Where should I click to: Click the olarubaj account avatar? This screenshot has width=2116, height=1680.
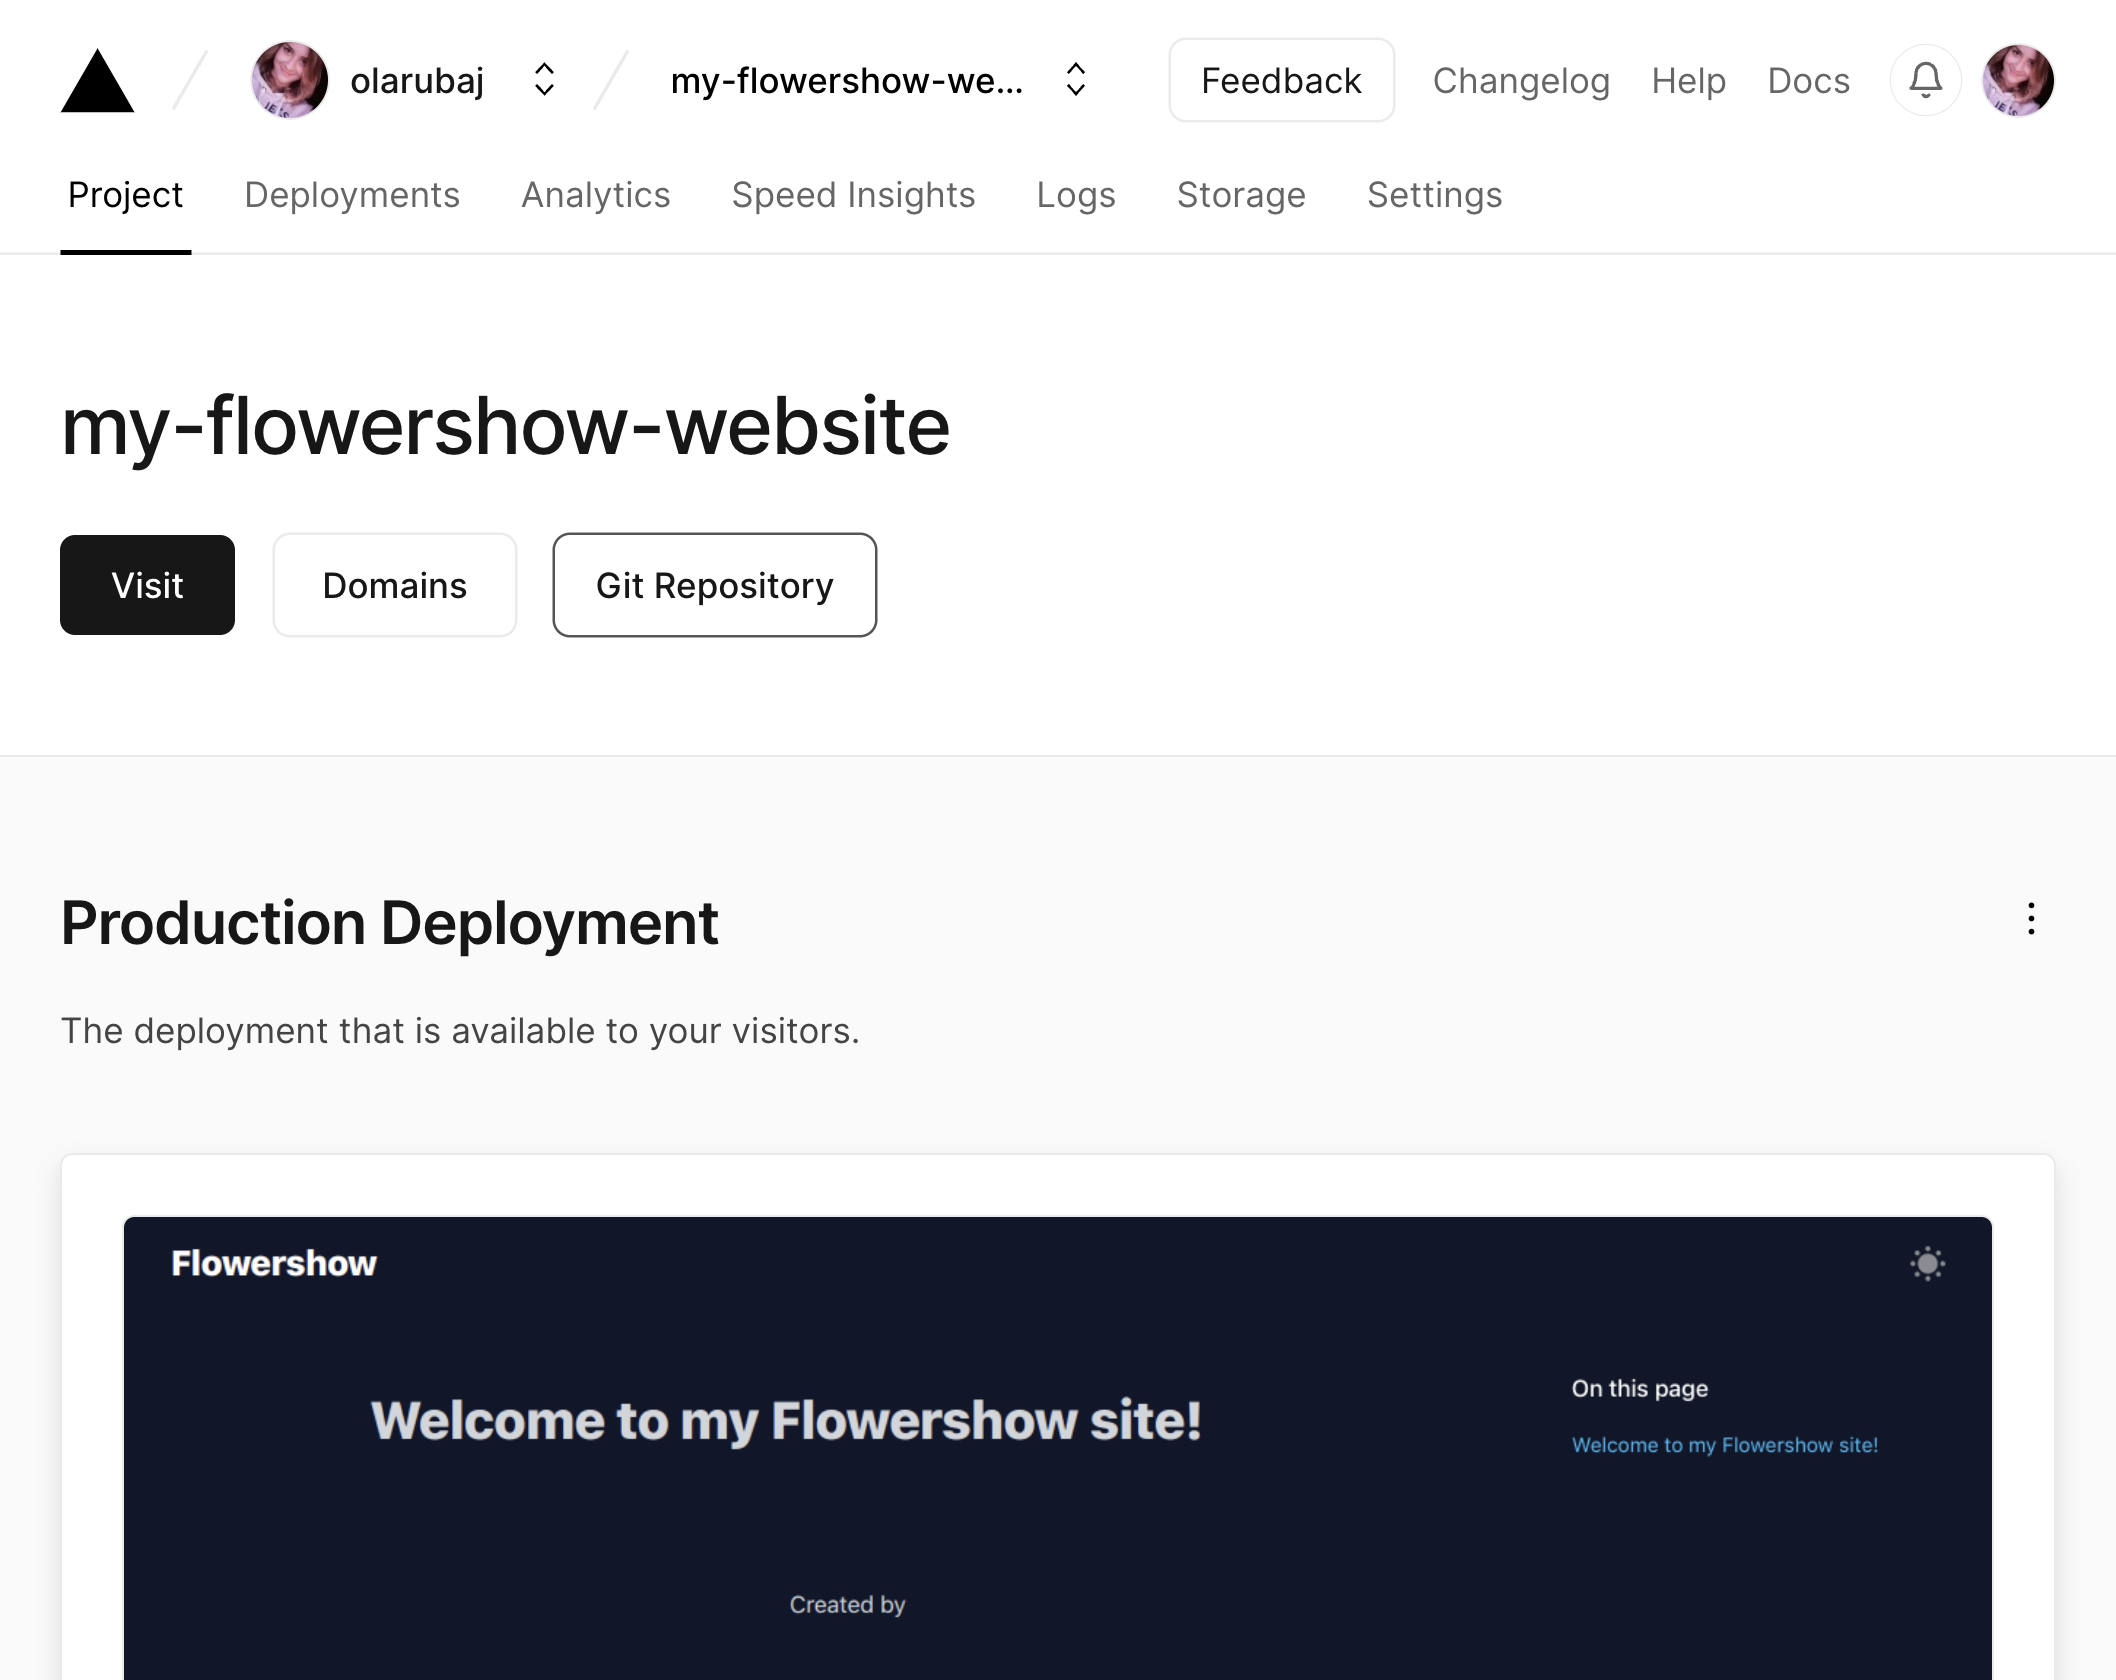point(289,80)
